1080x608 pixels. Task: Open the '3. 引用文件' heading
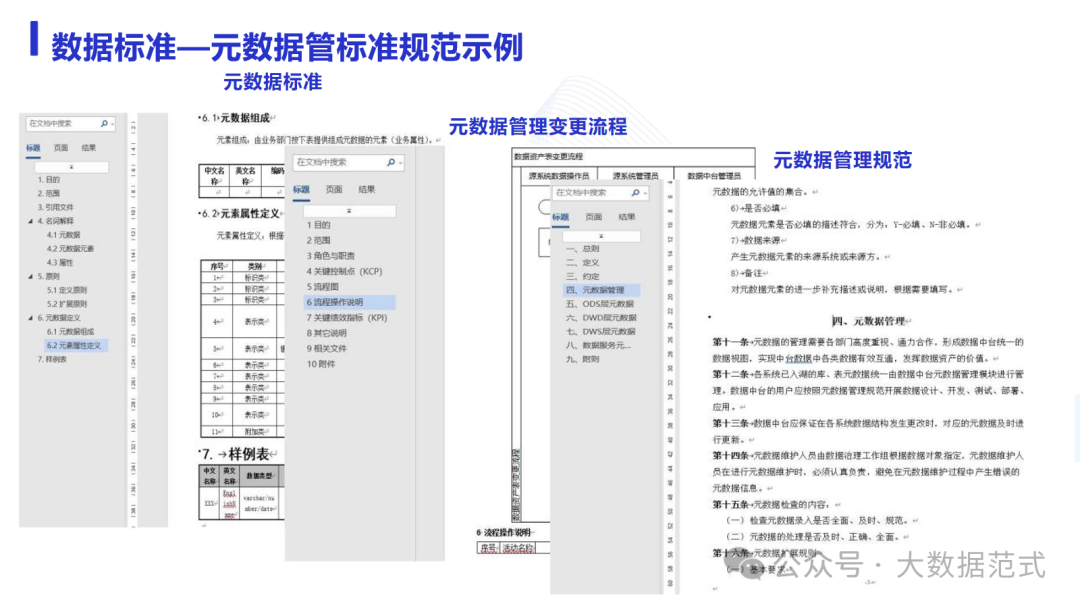[55, 207]
